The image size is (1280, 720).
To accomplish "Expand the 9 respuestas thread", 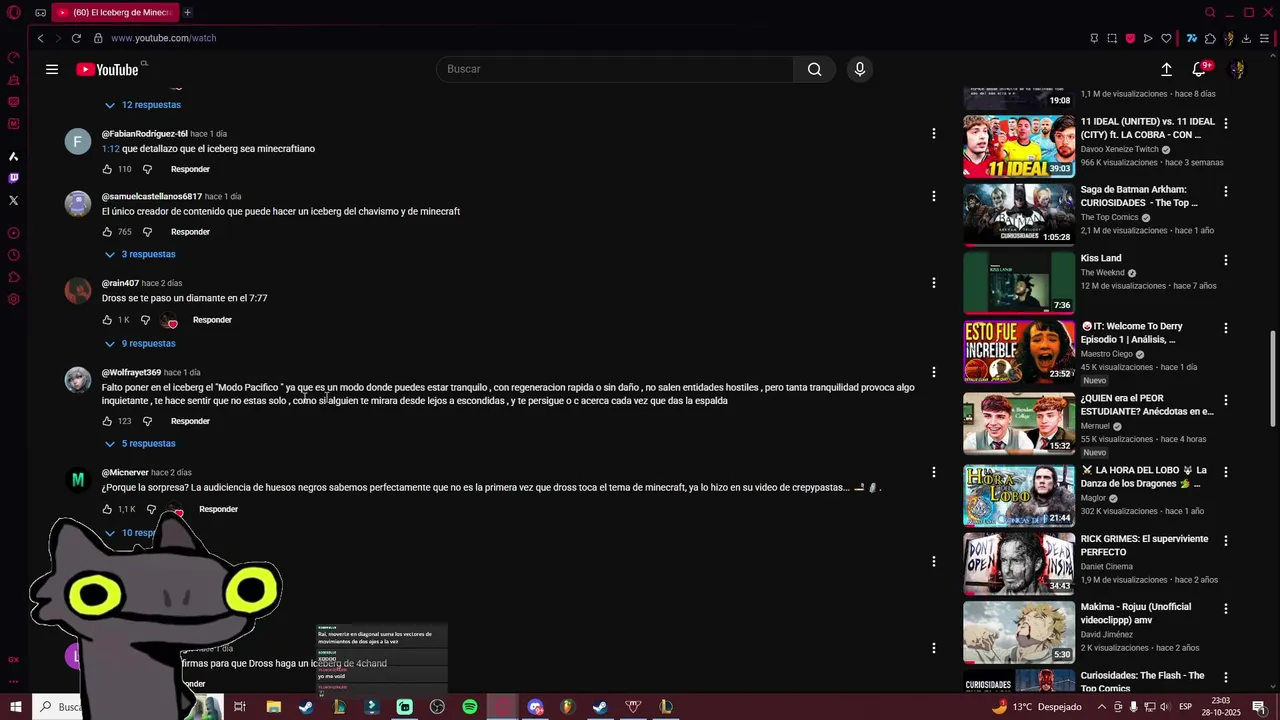I will pos(140,343).
